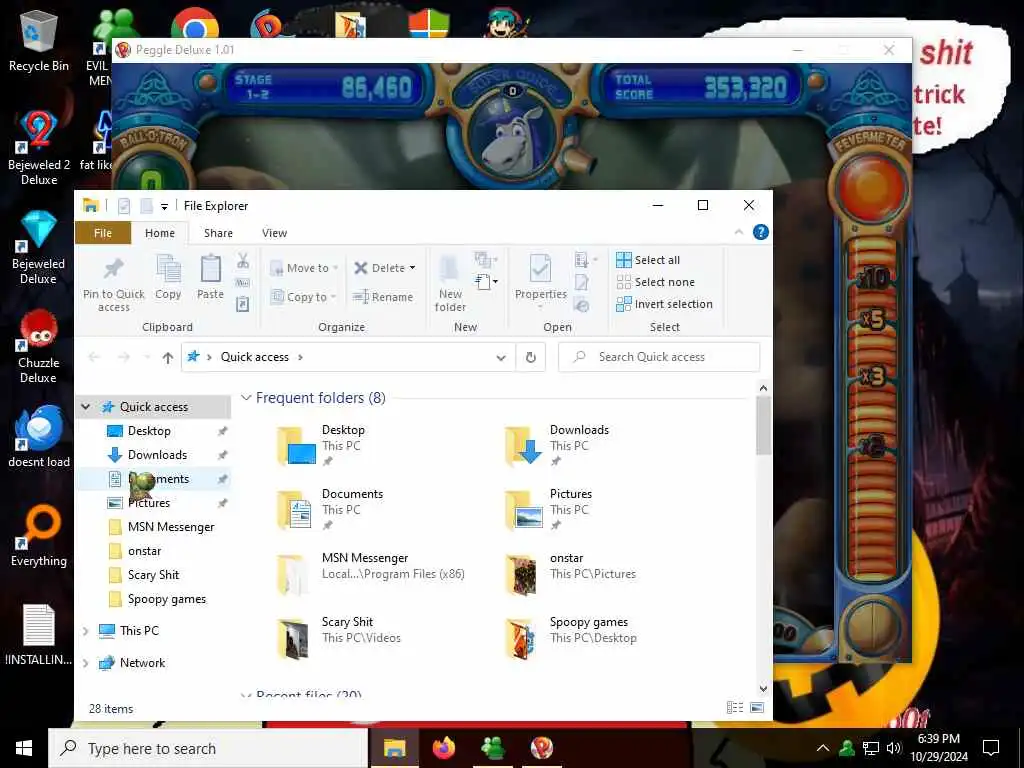
Task: Click the Windows Start button
Action: click(x=24, y=748)
